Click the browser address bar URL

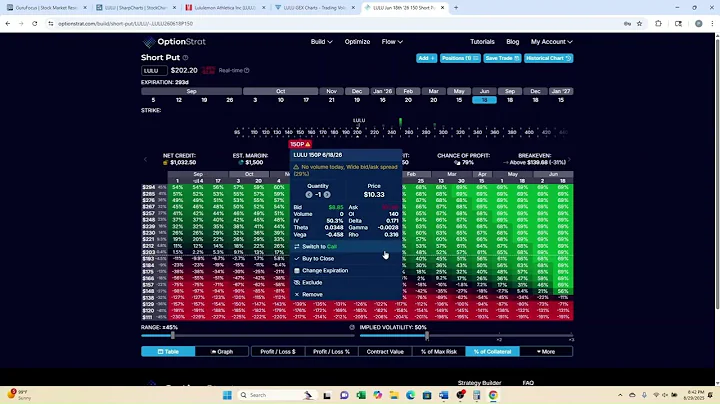(x=125, y=23)
